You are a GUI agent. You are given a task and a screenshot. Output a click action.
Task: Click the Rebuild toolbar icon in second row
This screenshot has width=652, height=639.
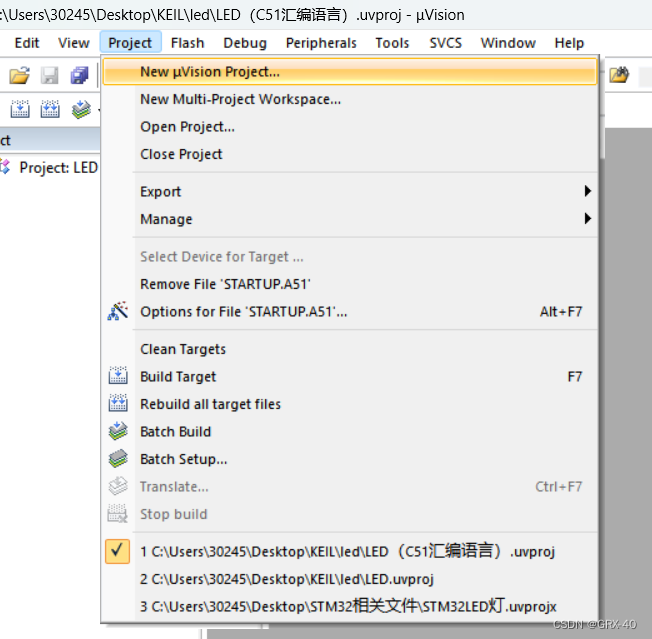(50, 109)
